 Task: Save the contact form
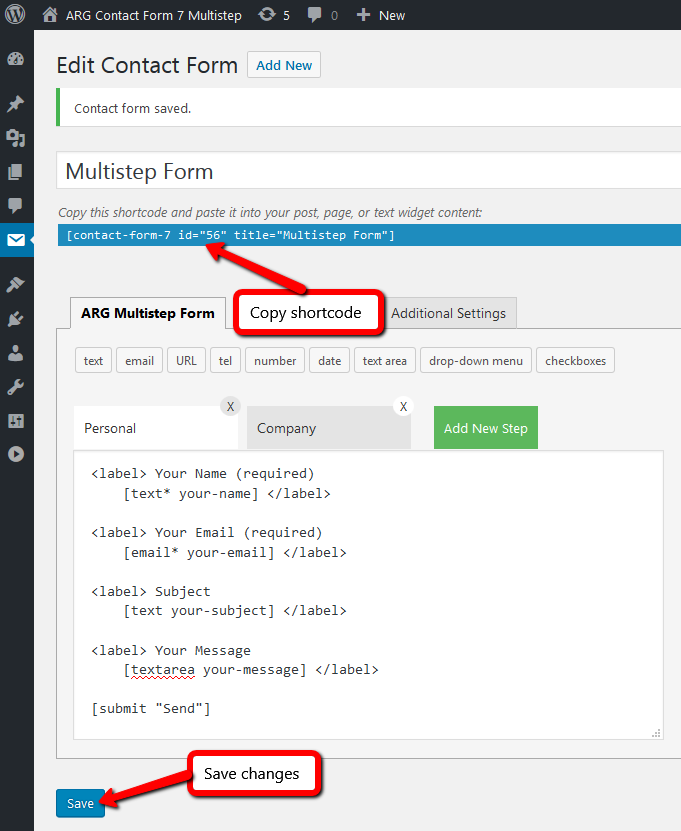(x=81, y=803)
